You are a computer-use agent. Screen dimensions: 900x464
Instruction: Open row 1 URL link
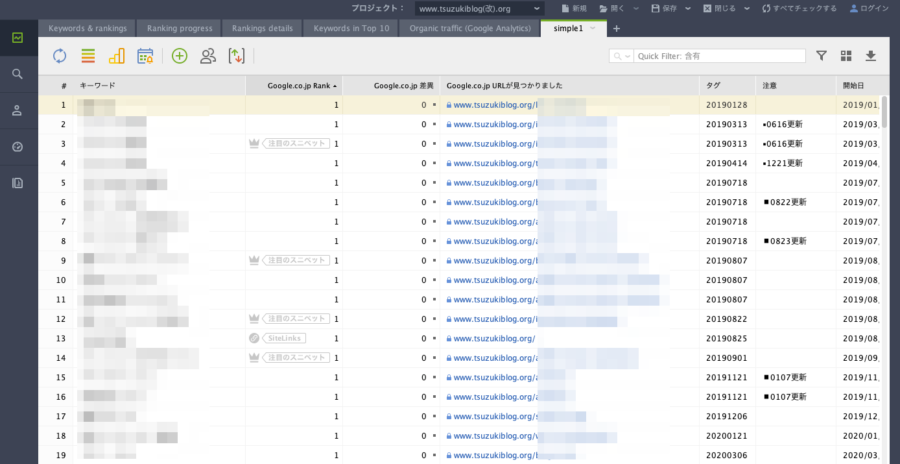[x=495, y=105]
